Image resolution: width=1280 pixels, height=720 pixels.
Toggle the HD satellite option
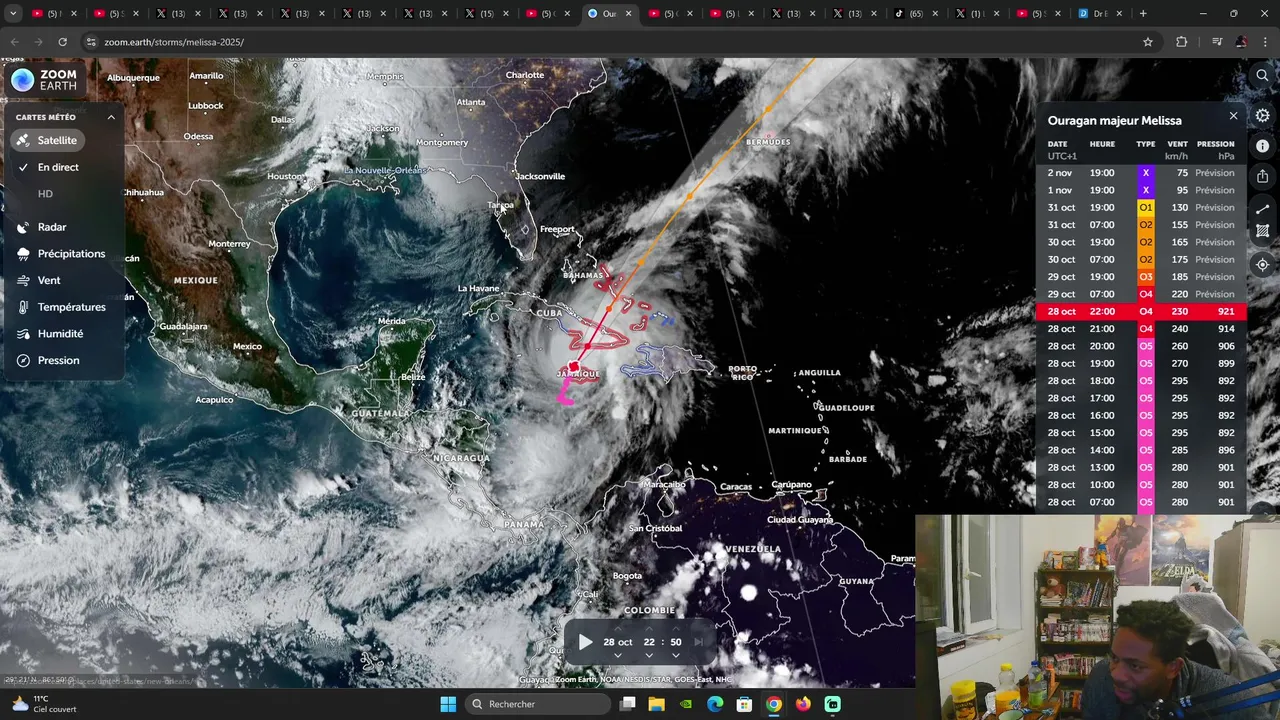[x=45, y=194]
